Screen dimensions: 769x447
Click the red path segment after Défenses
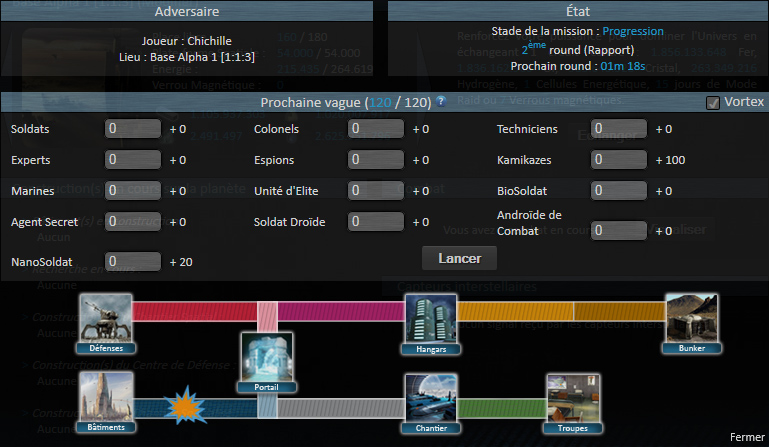(195, 311)
